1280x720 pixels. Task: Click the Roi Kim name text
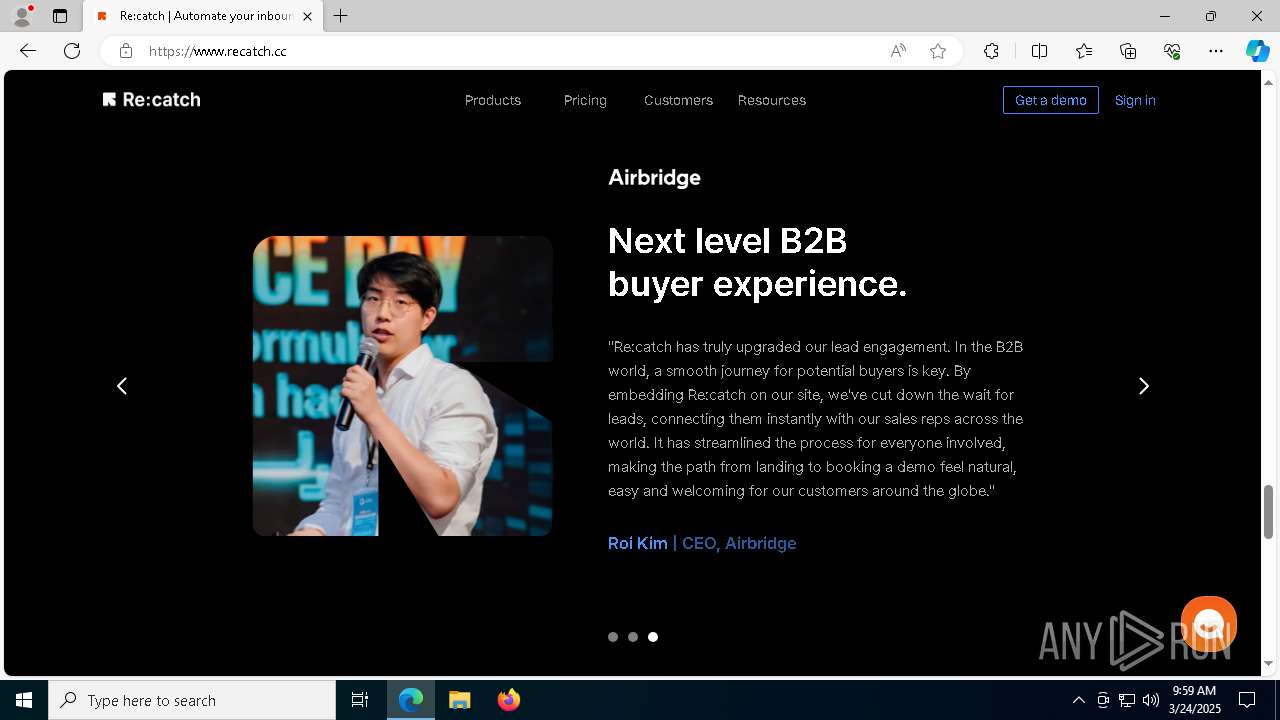[x=638, y=543]
